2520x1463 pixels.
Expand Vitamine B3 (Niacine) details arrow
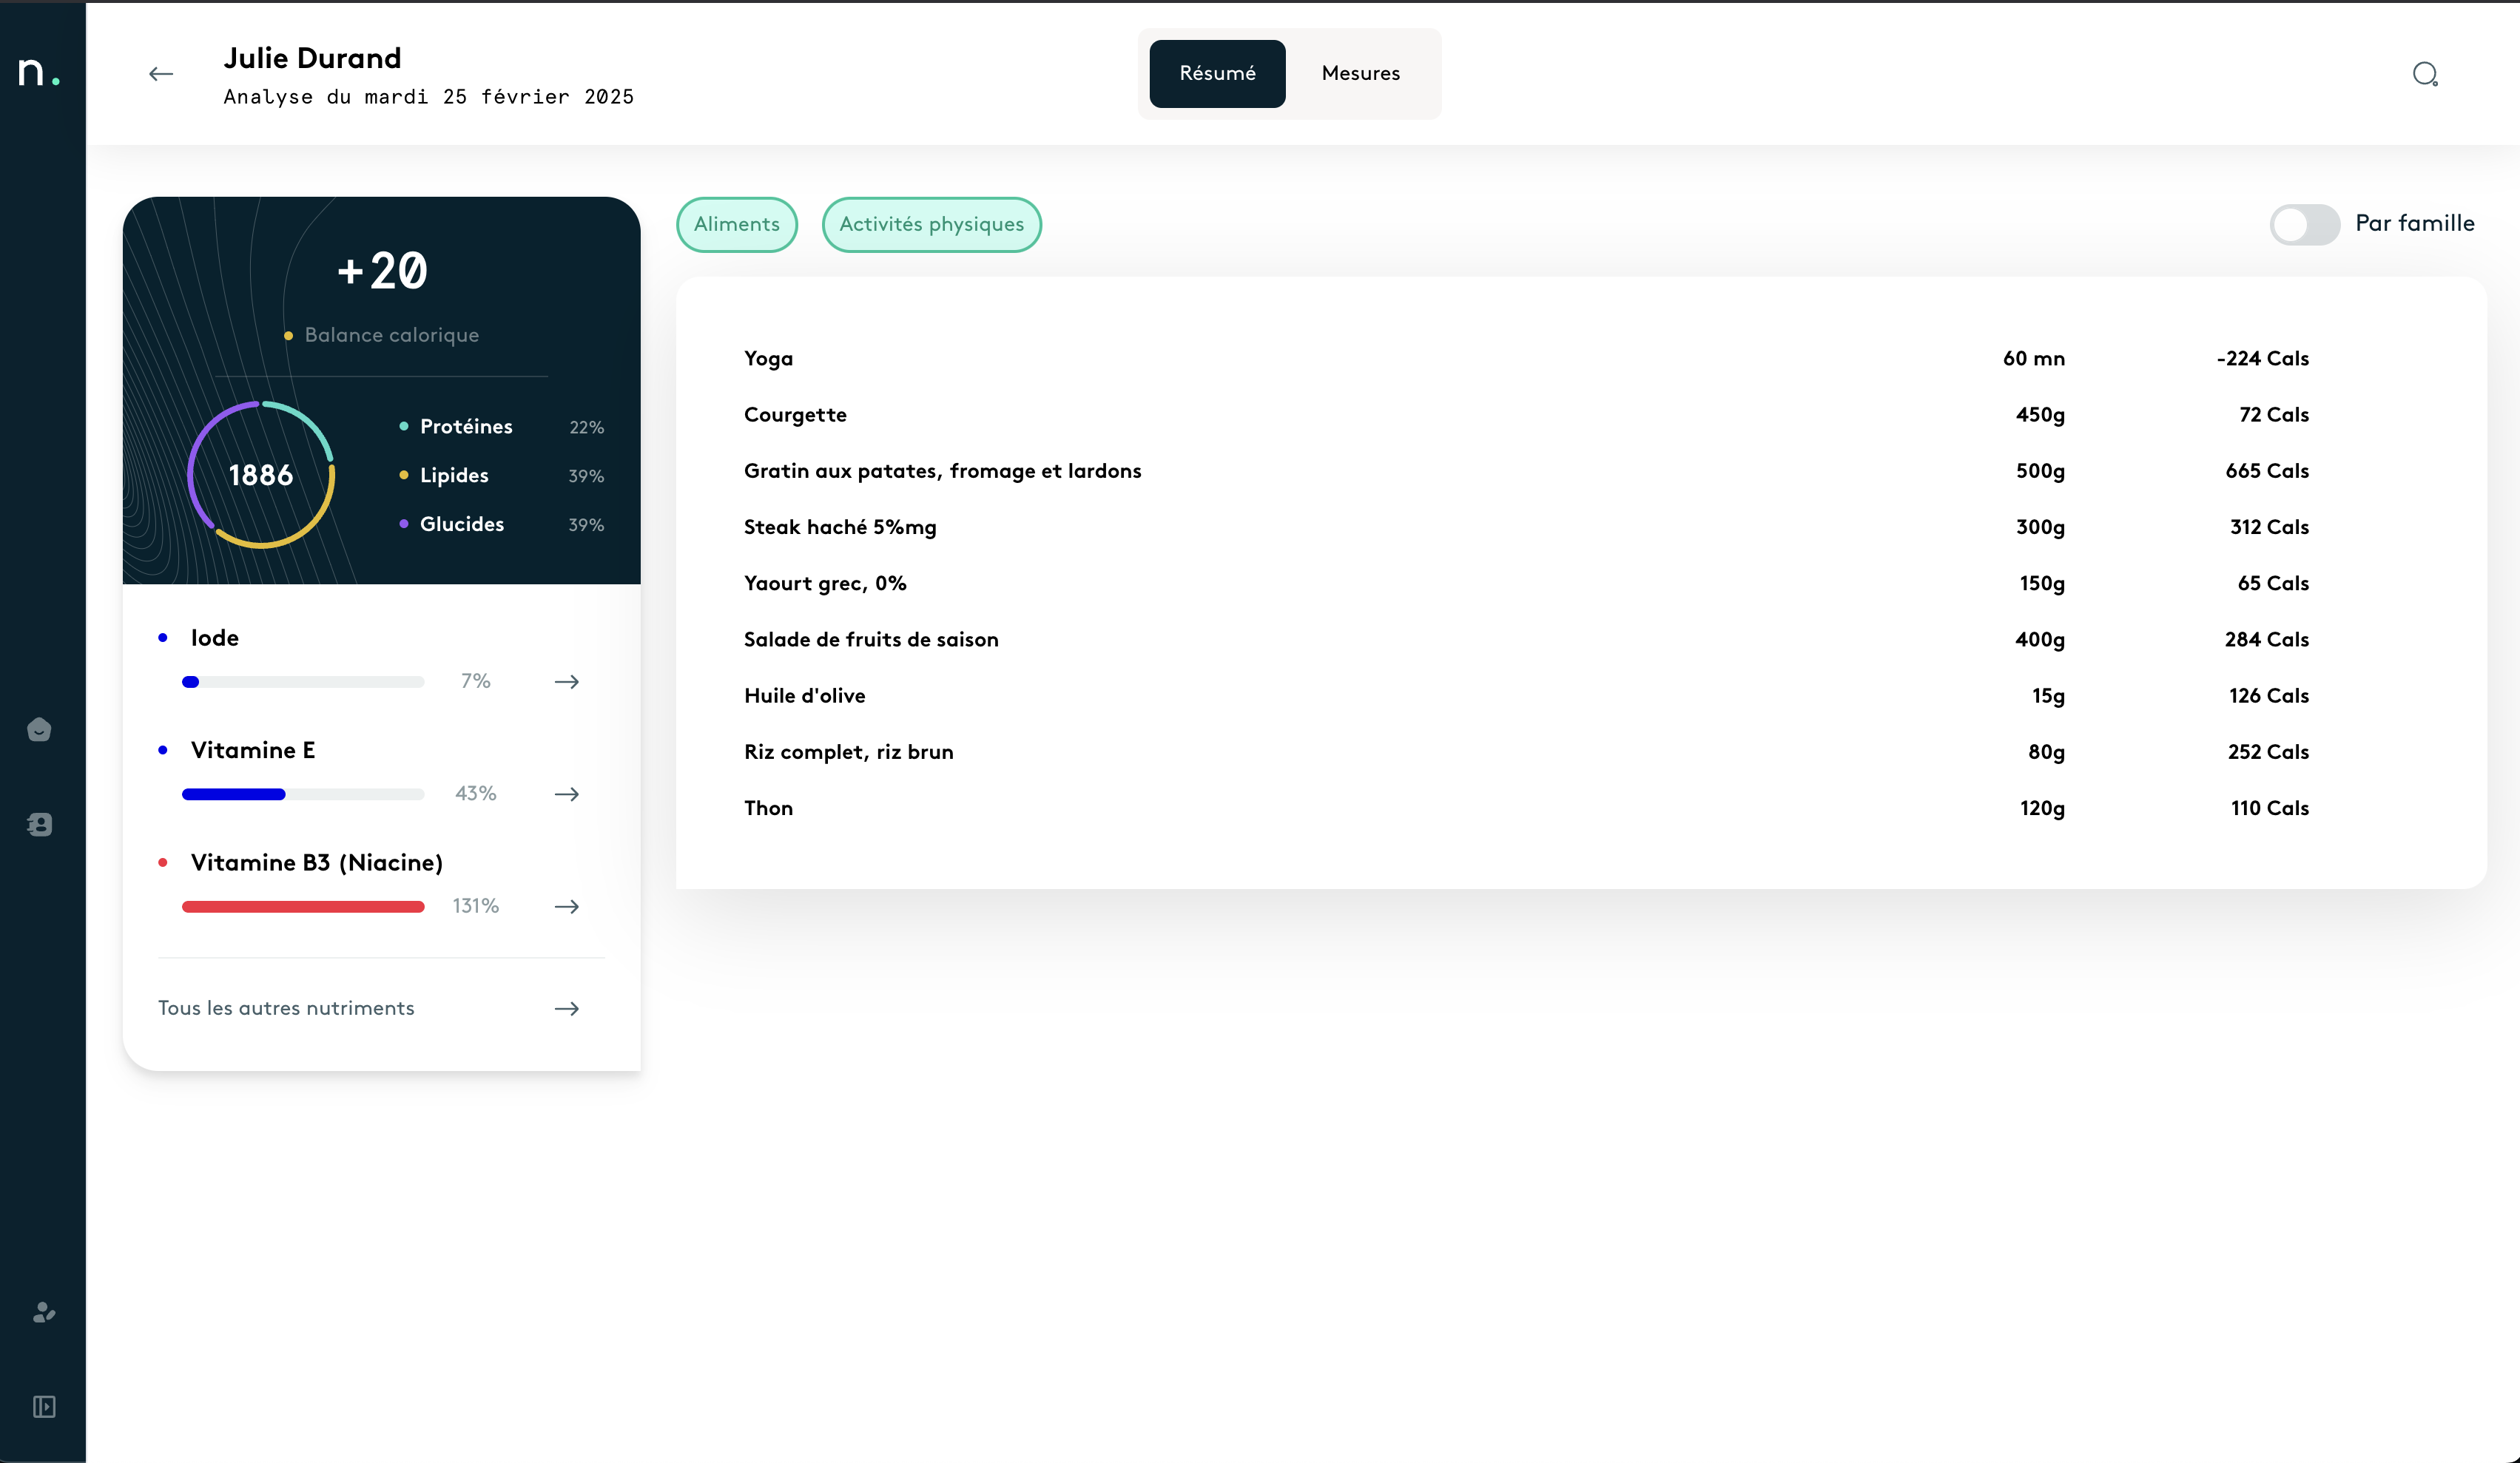coord(566,906)
